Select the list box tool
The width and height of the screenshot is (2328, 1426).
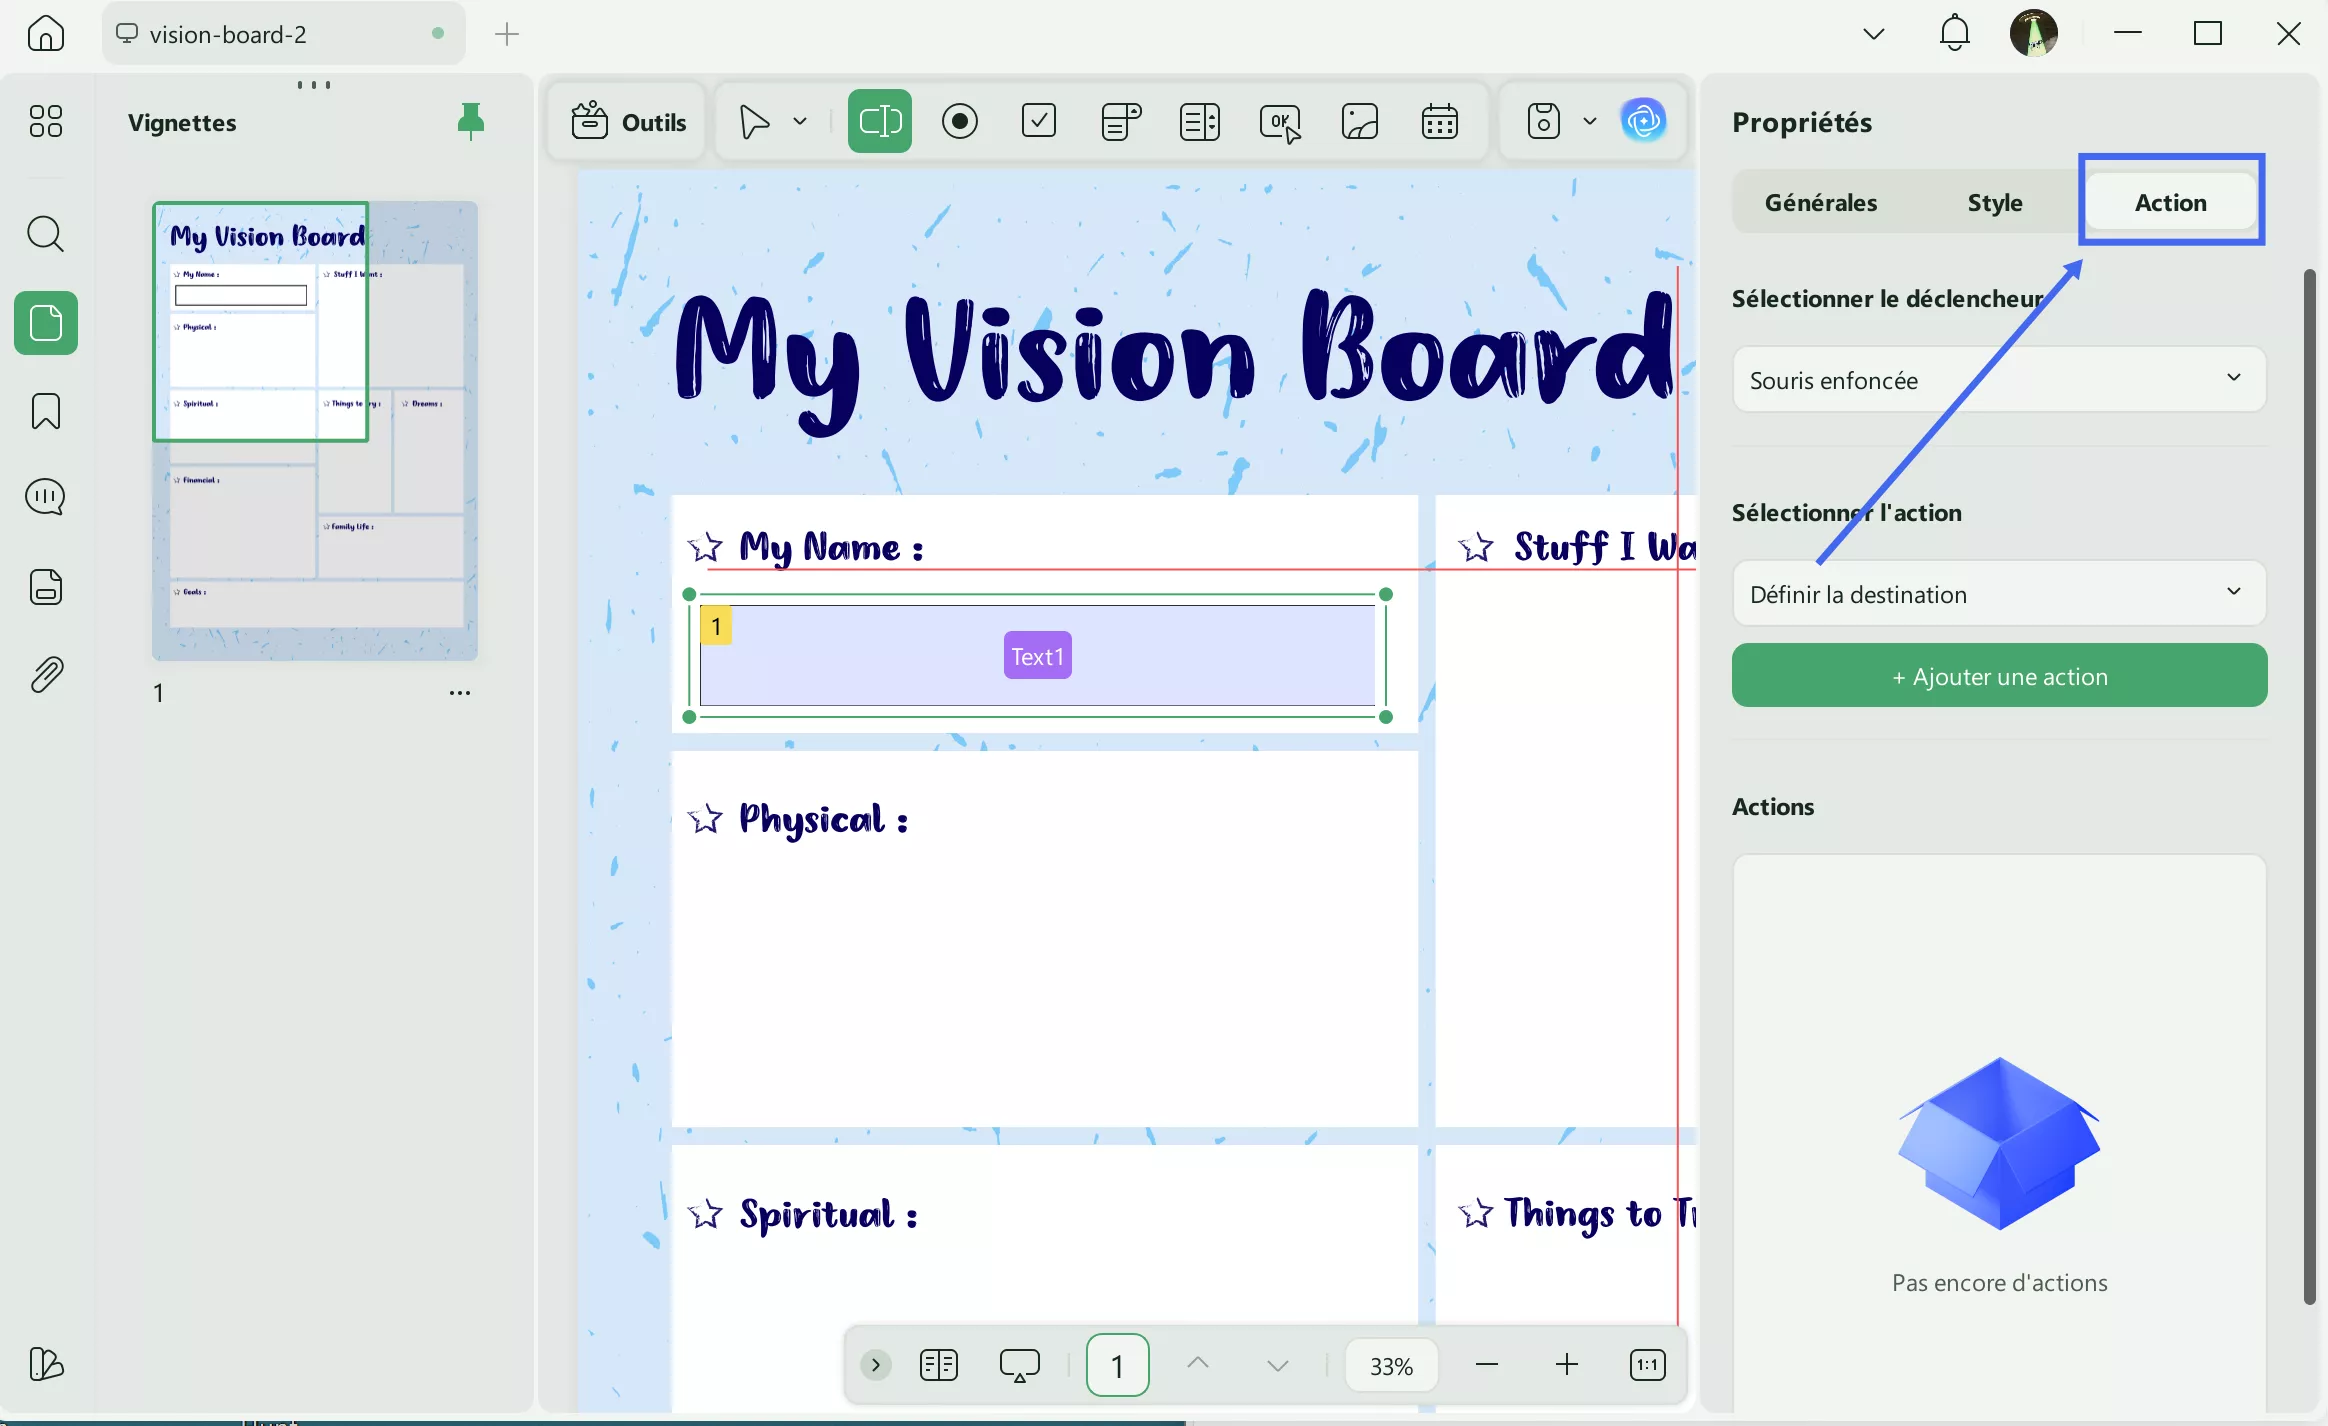1199,121
